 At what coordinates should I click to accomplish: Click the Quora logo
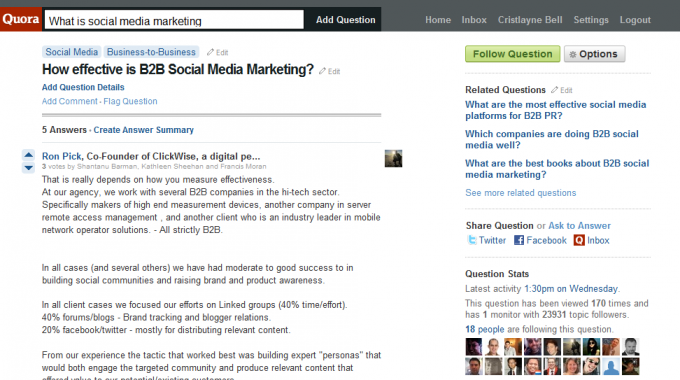[21, 19]
